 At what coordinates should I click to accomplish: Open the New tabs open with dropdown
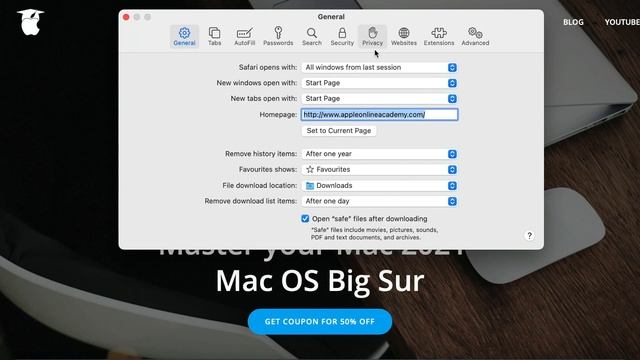(379, 98)
